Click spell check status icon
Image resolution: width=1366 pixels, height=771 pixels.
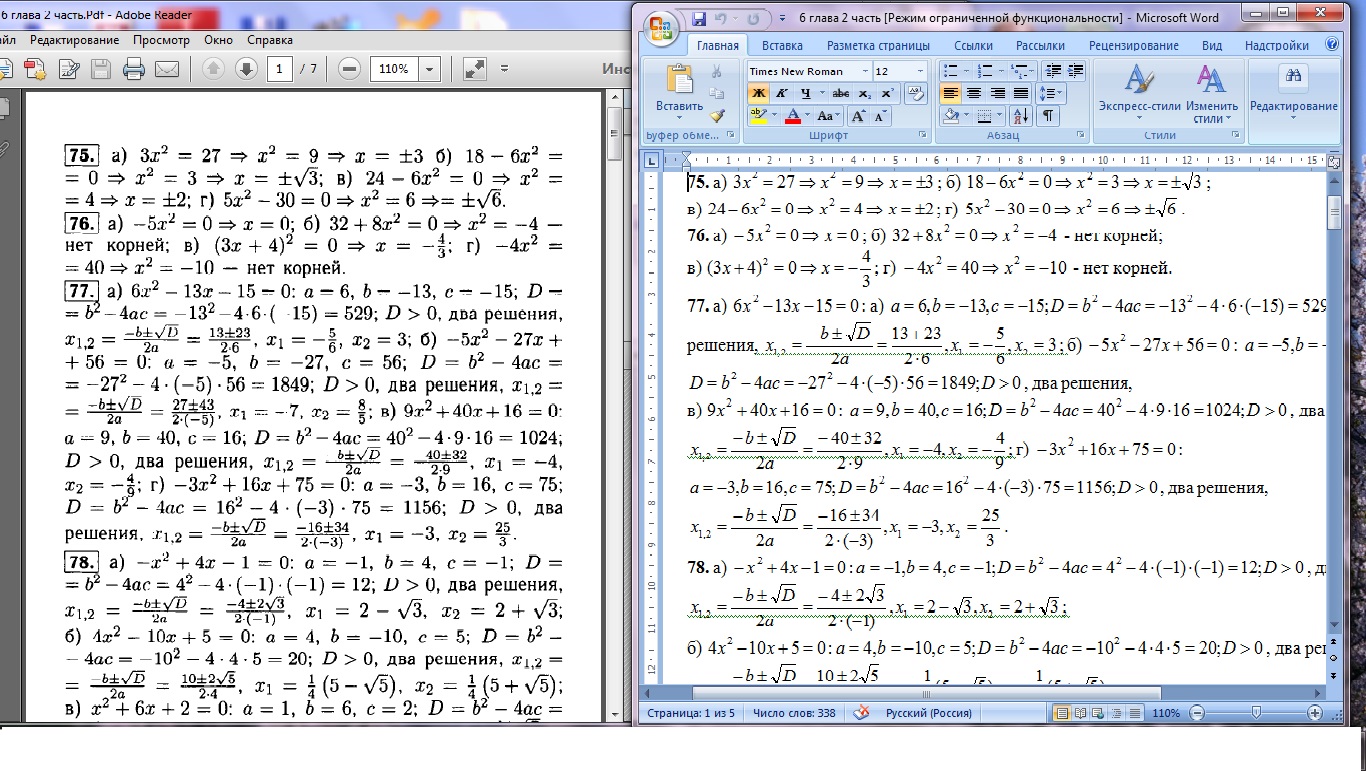860,713
